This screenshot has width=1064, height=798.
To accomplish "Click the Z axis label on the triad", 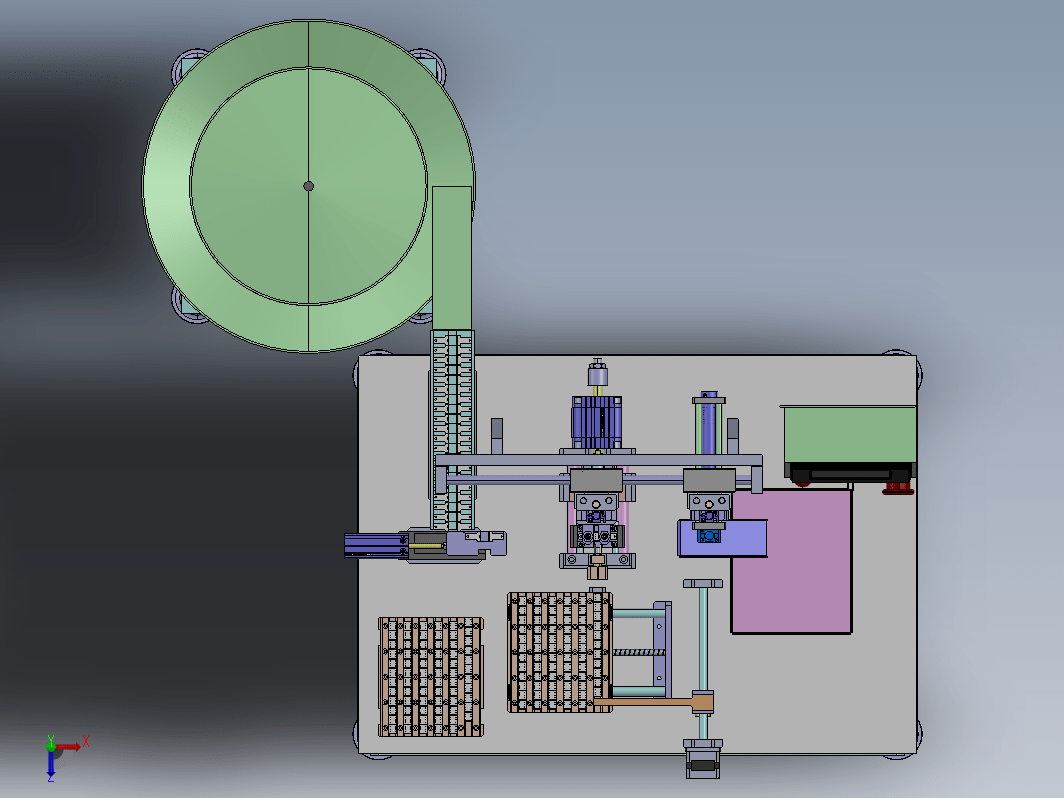I will pos(50,778).
